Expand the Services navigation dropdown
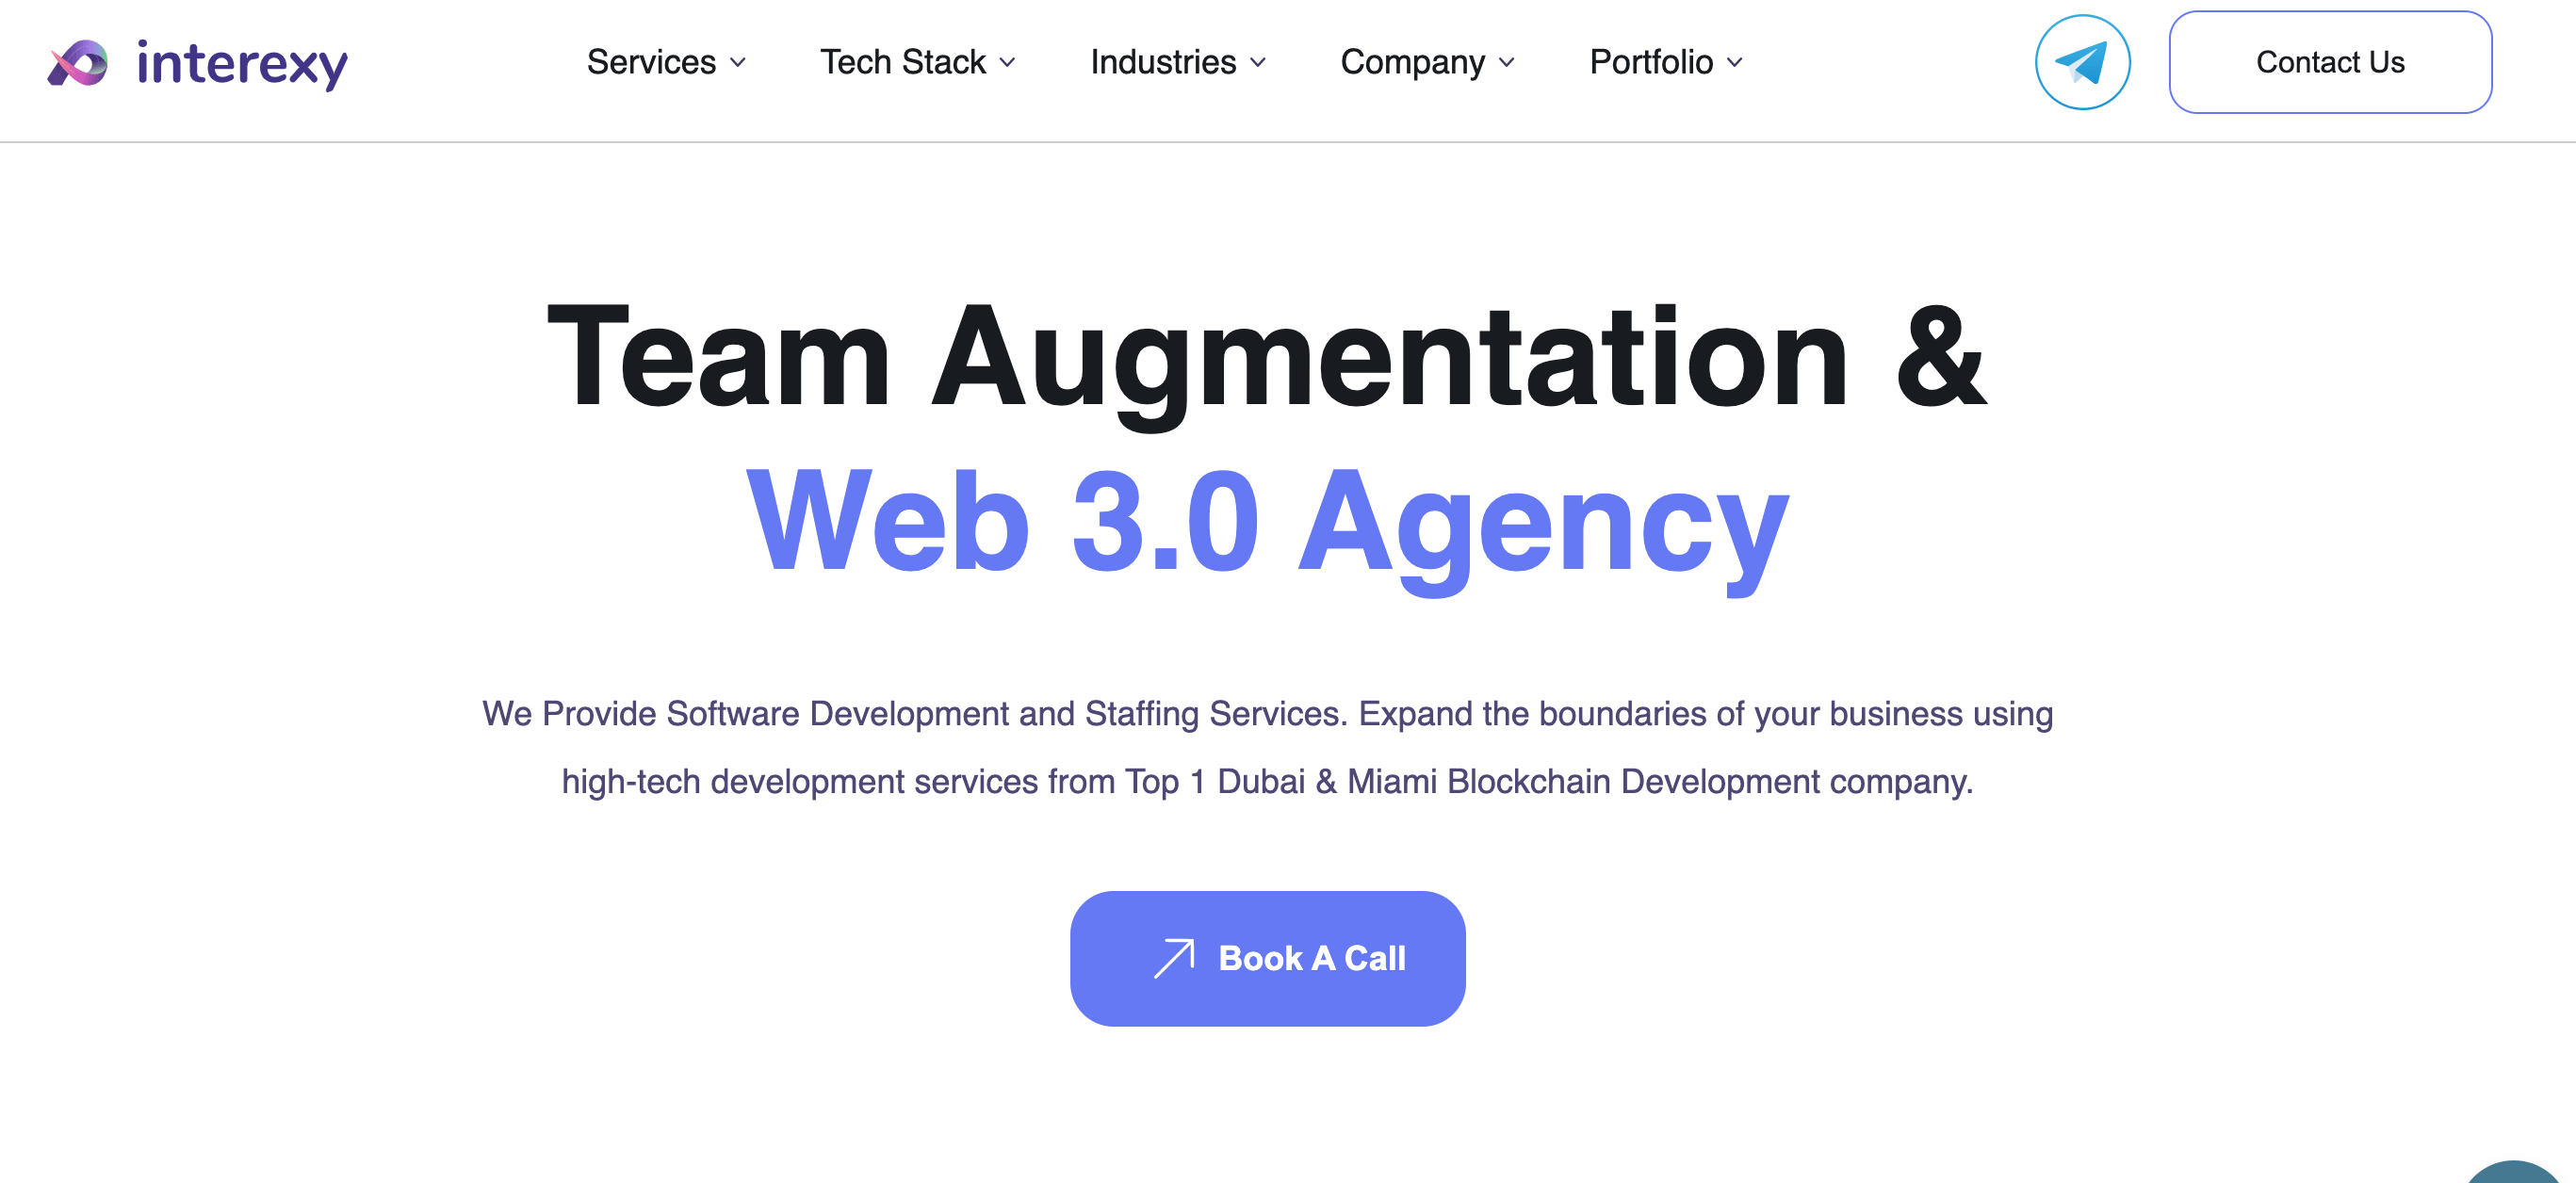Screen dimensions: 2576x1183 [665, 62]
